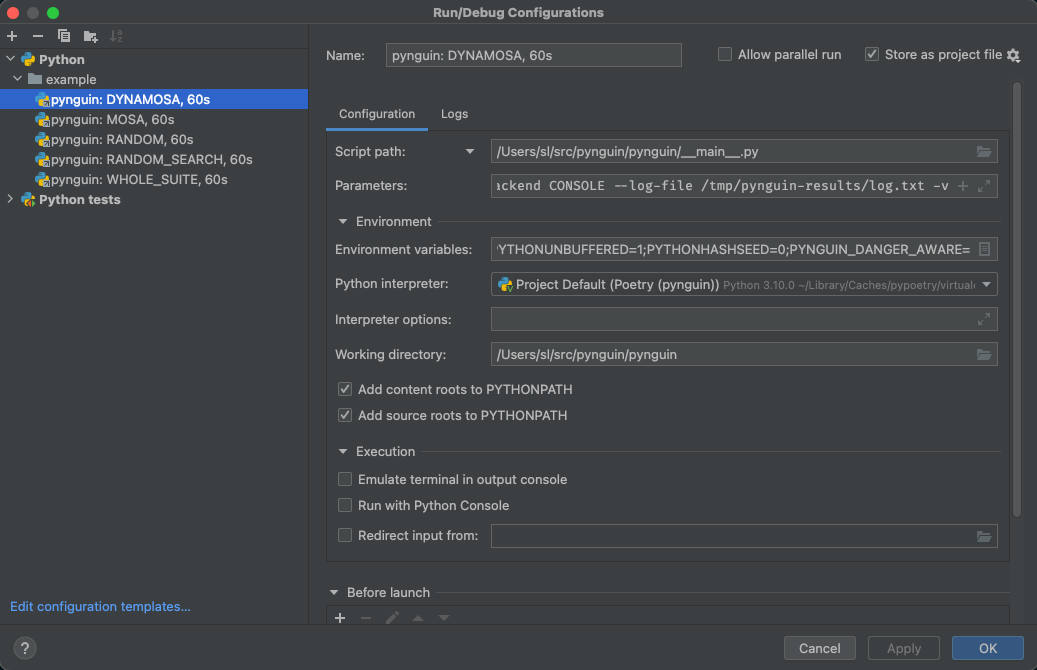The image size is (1037, 670).
Task: Select the pynguin: MOSA, 60s configuration
Action: tap(112, 120)
